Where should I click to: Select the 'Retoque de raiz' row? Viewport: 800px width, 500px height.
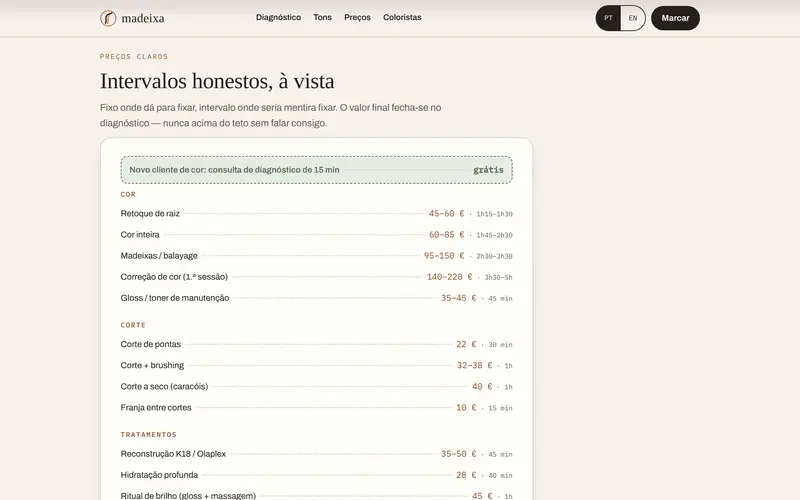tap(316, 214)
